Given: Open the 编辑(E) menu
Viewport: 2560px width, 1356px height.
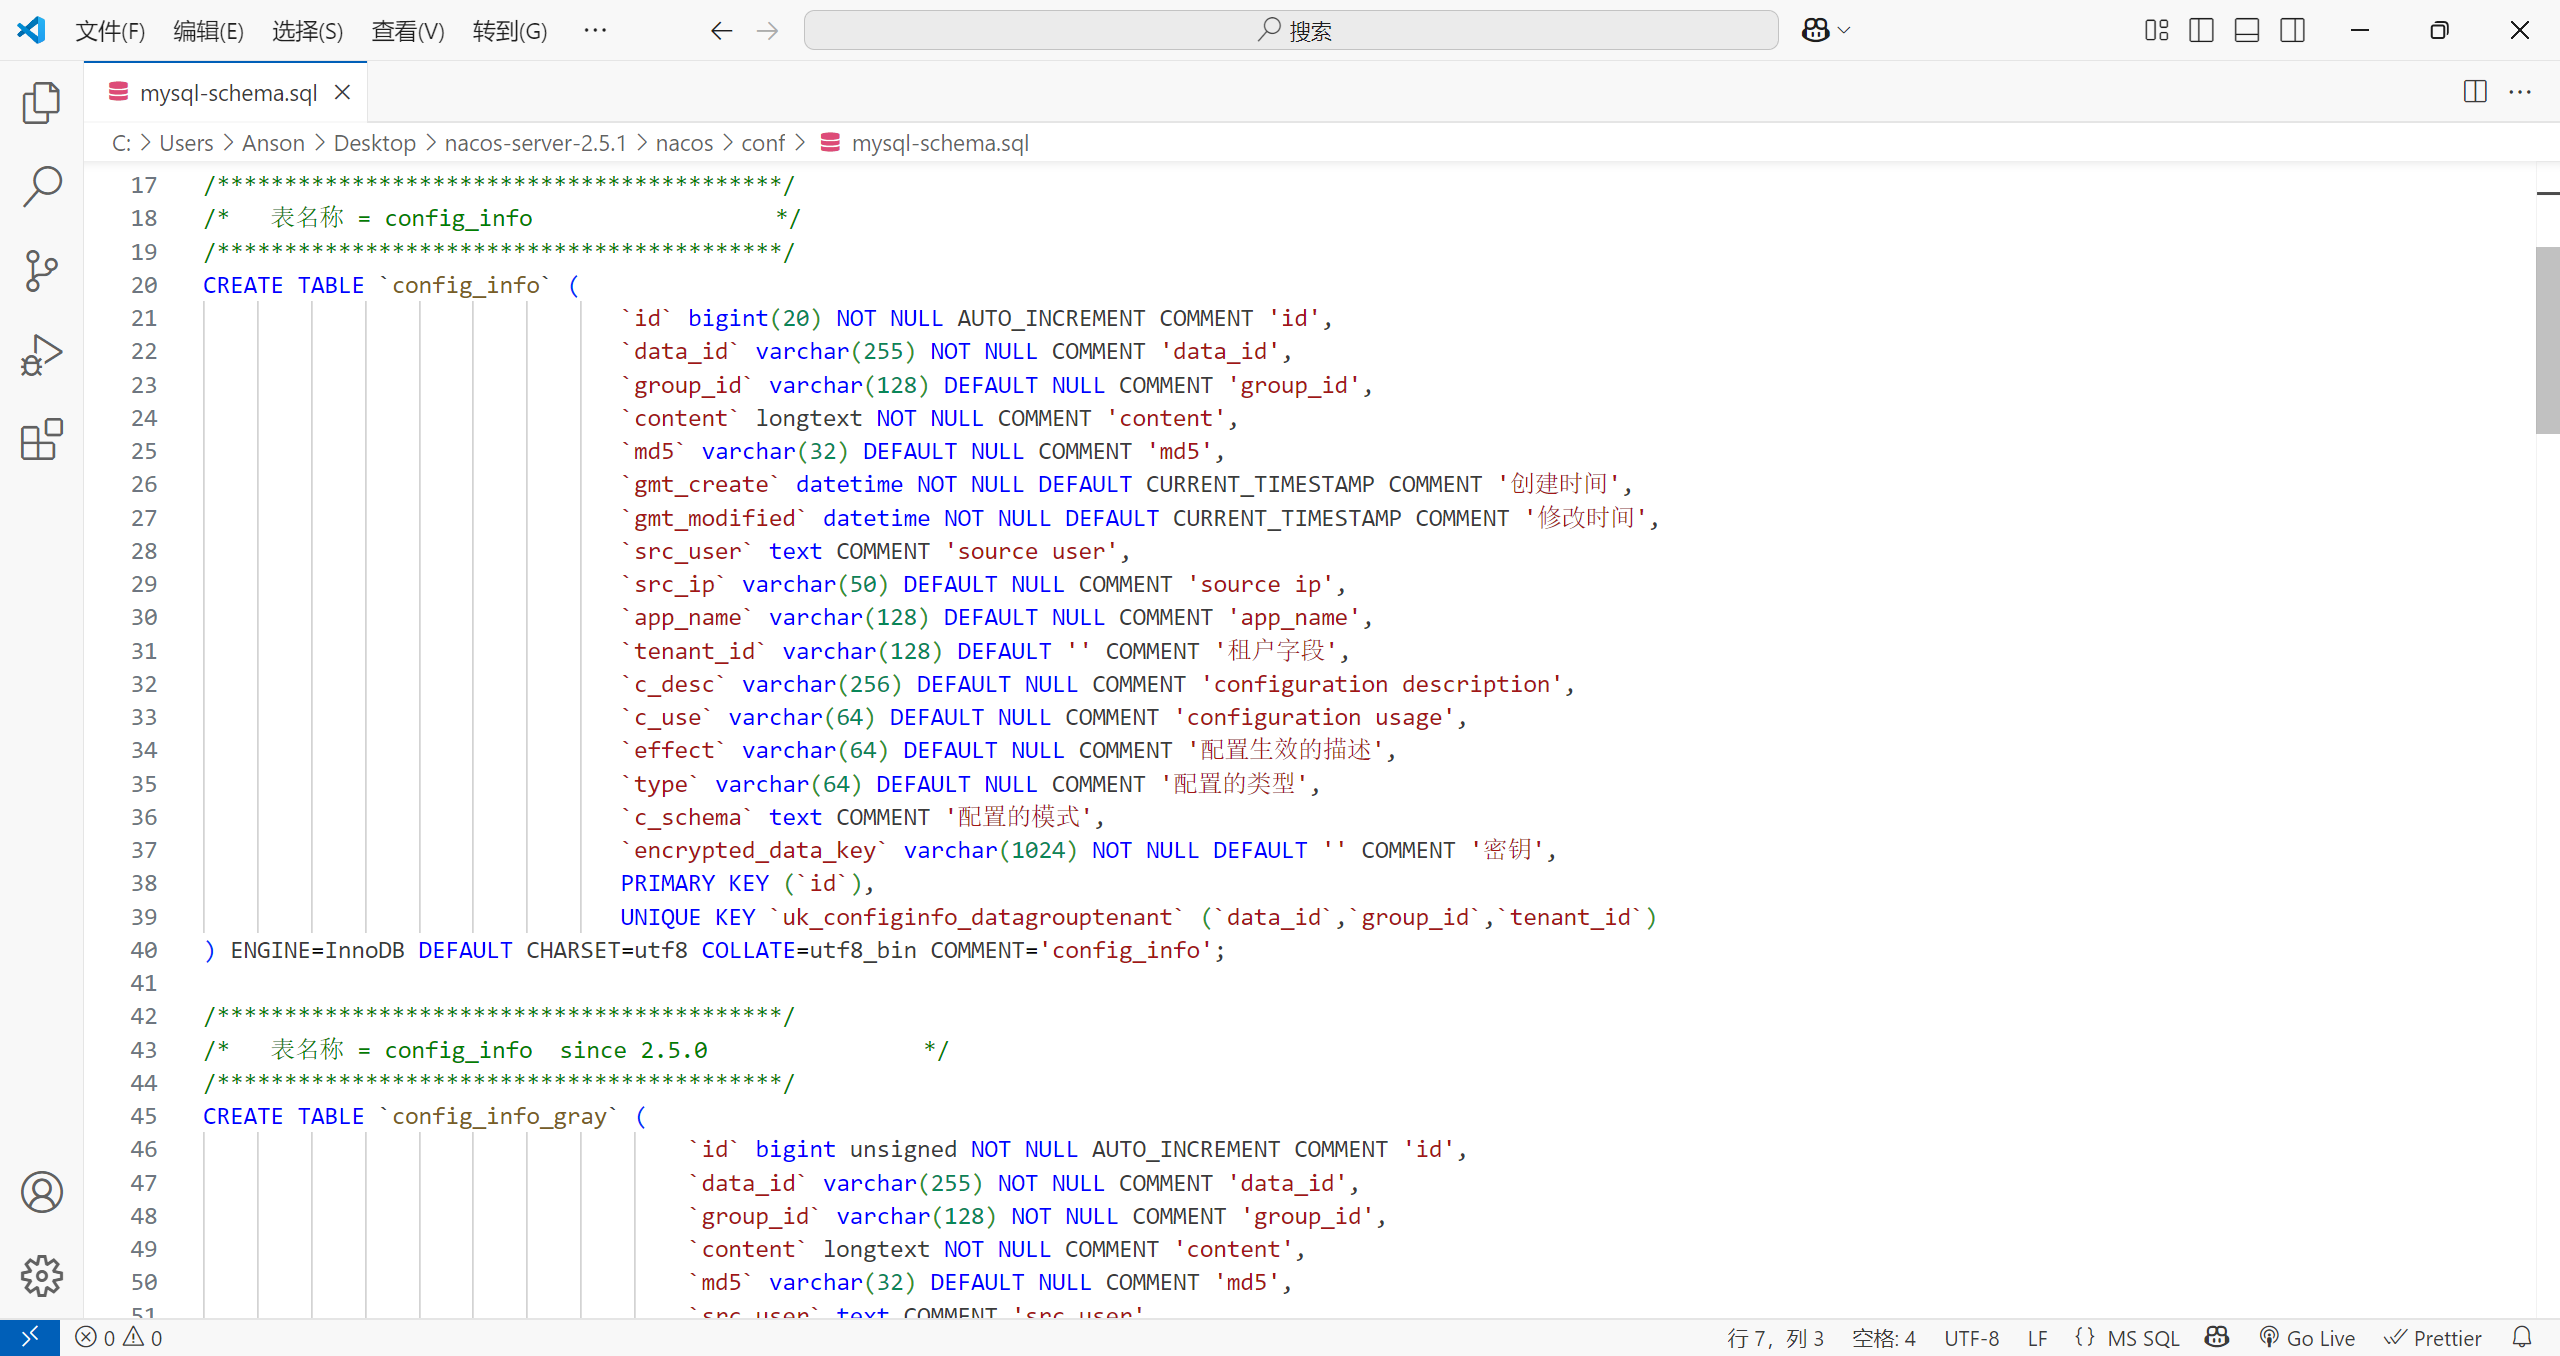Looking at the screenshot, I should (x=208, y=31).
